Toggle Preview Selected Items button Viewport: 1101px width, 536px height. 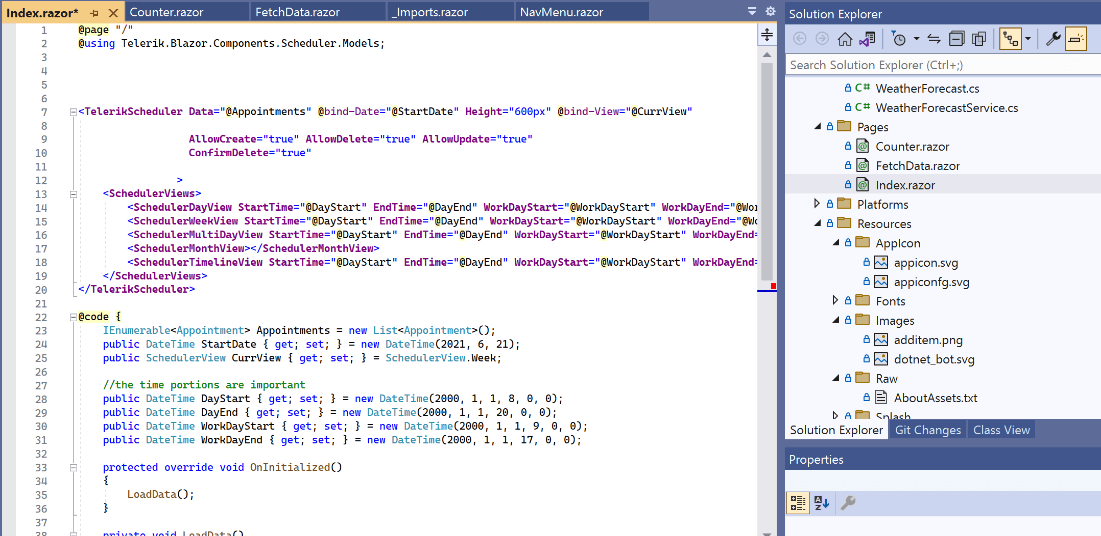(1076, 39)
